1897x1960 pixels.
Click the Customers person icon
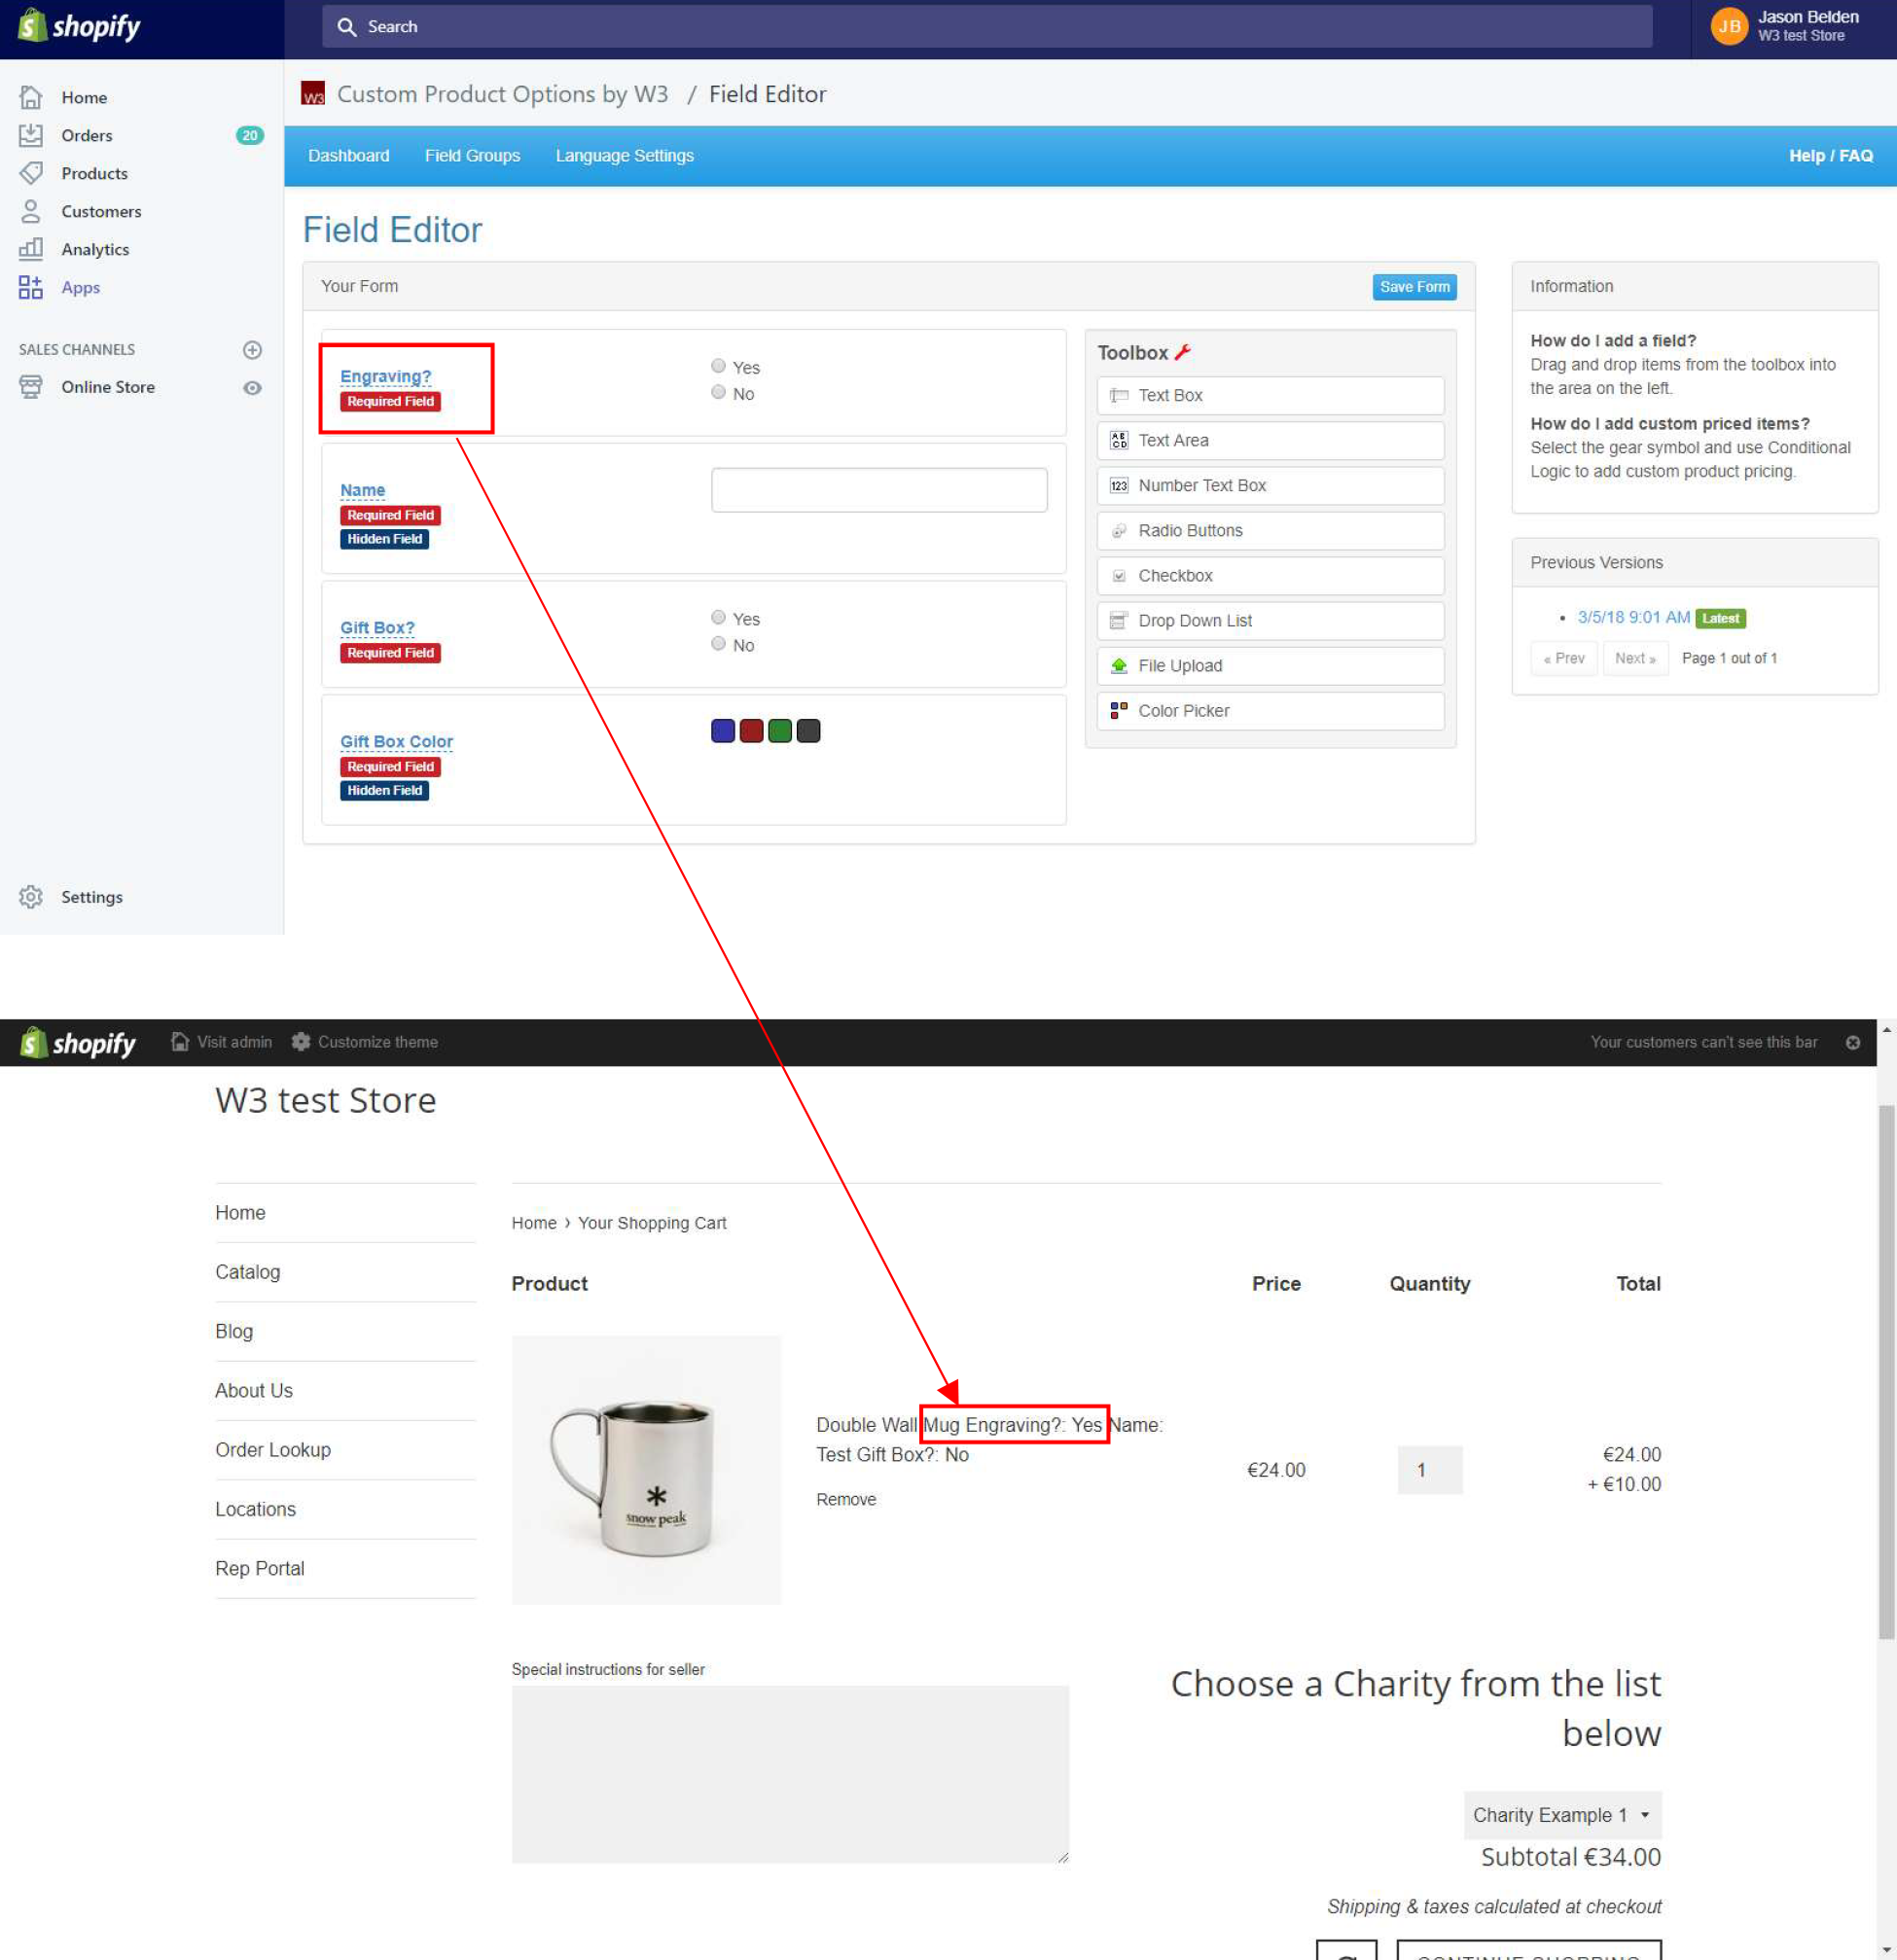pyautogui.click(x=31, y=211)
